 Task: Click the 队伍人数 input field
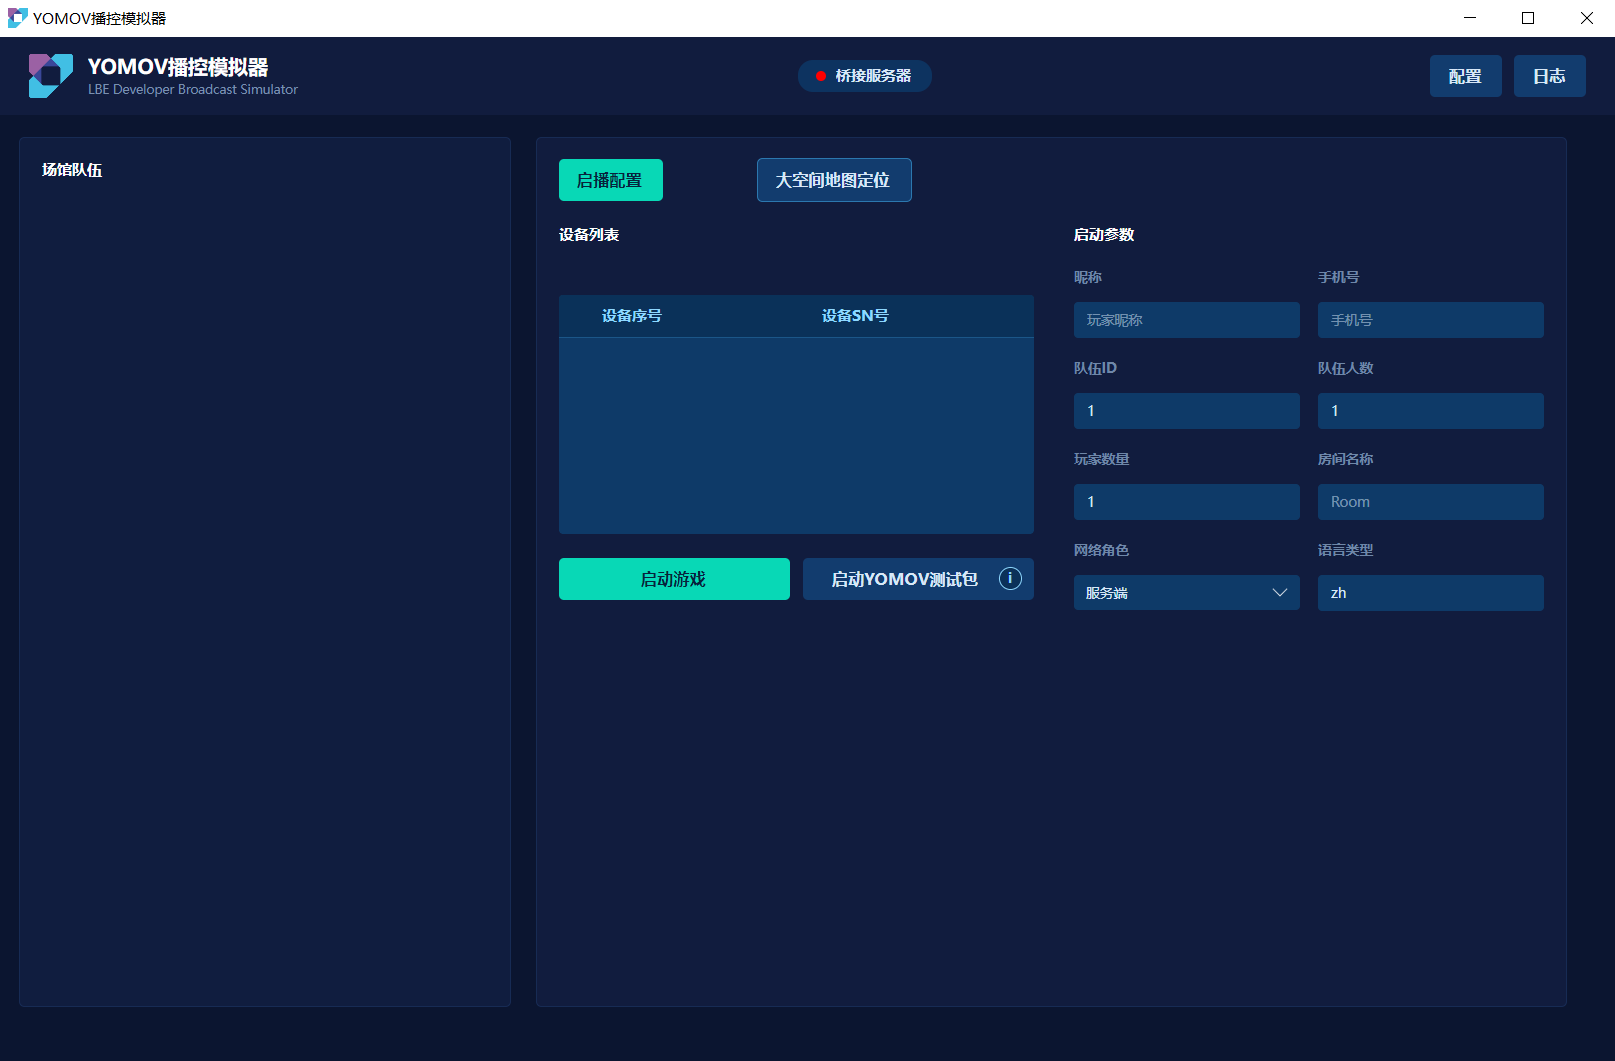(1430, 411)
